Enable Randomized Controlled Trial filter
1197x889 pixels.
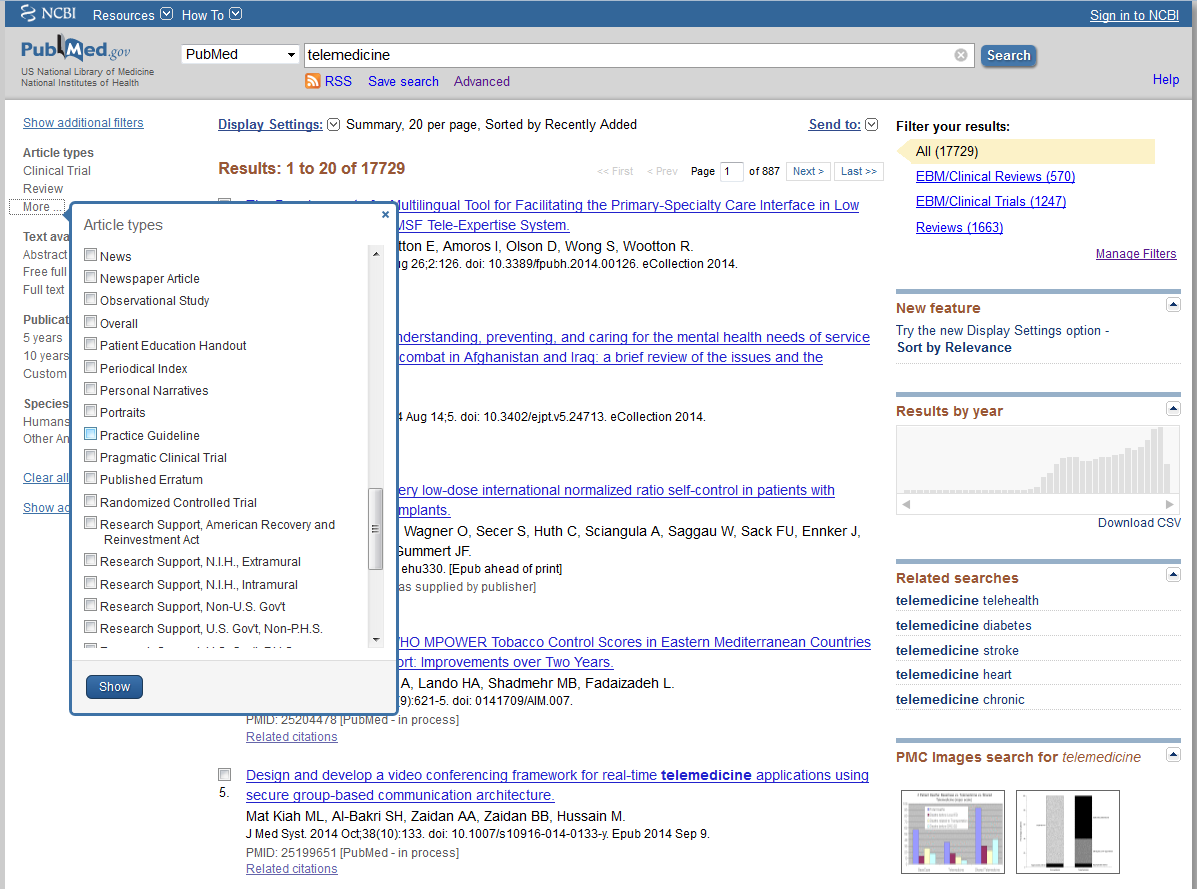click(x=91, y=501)
